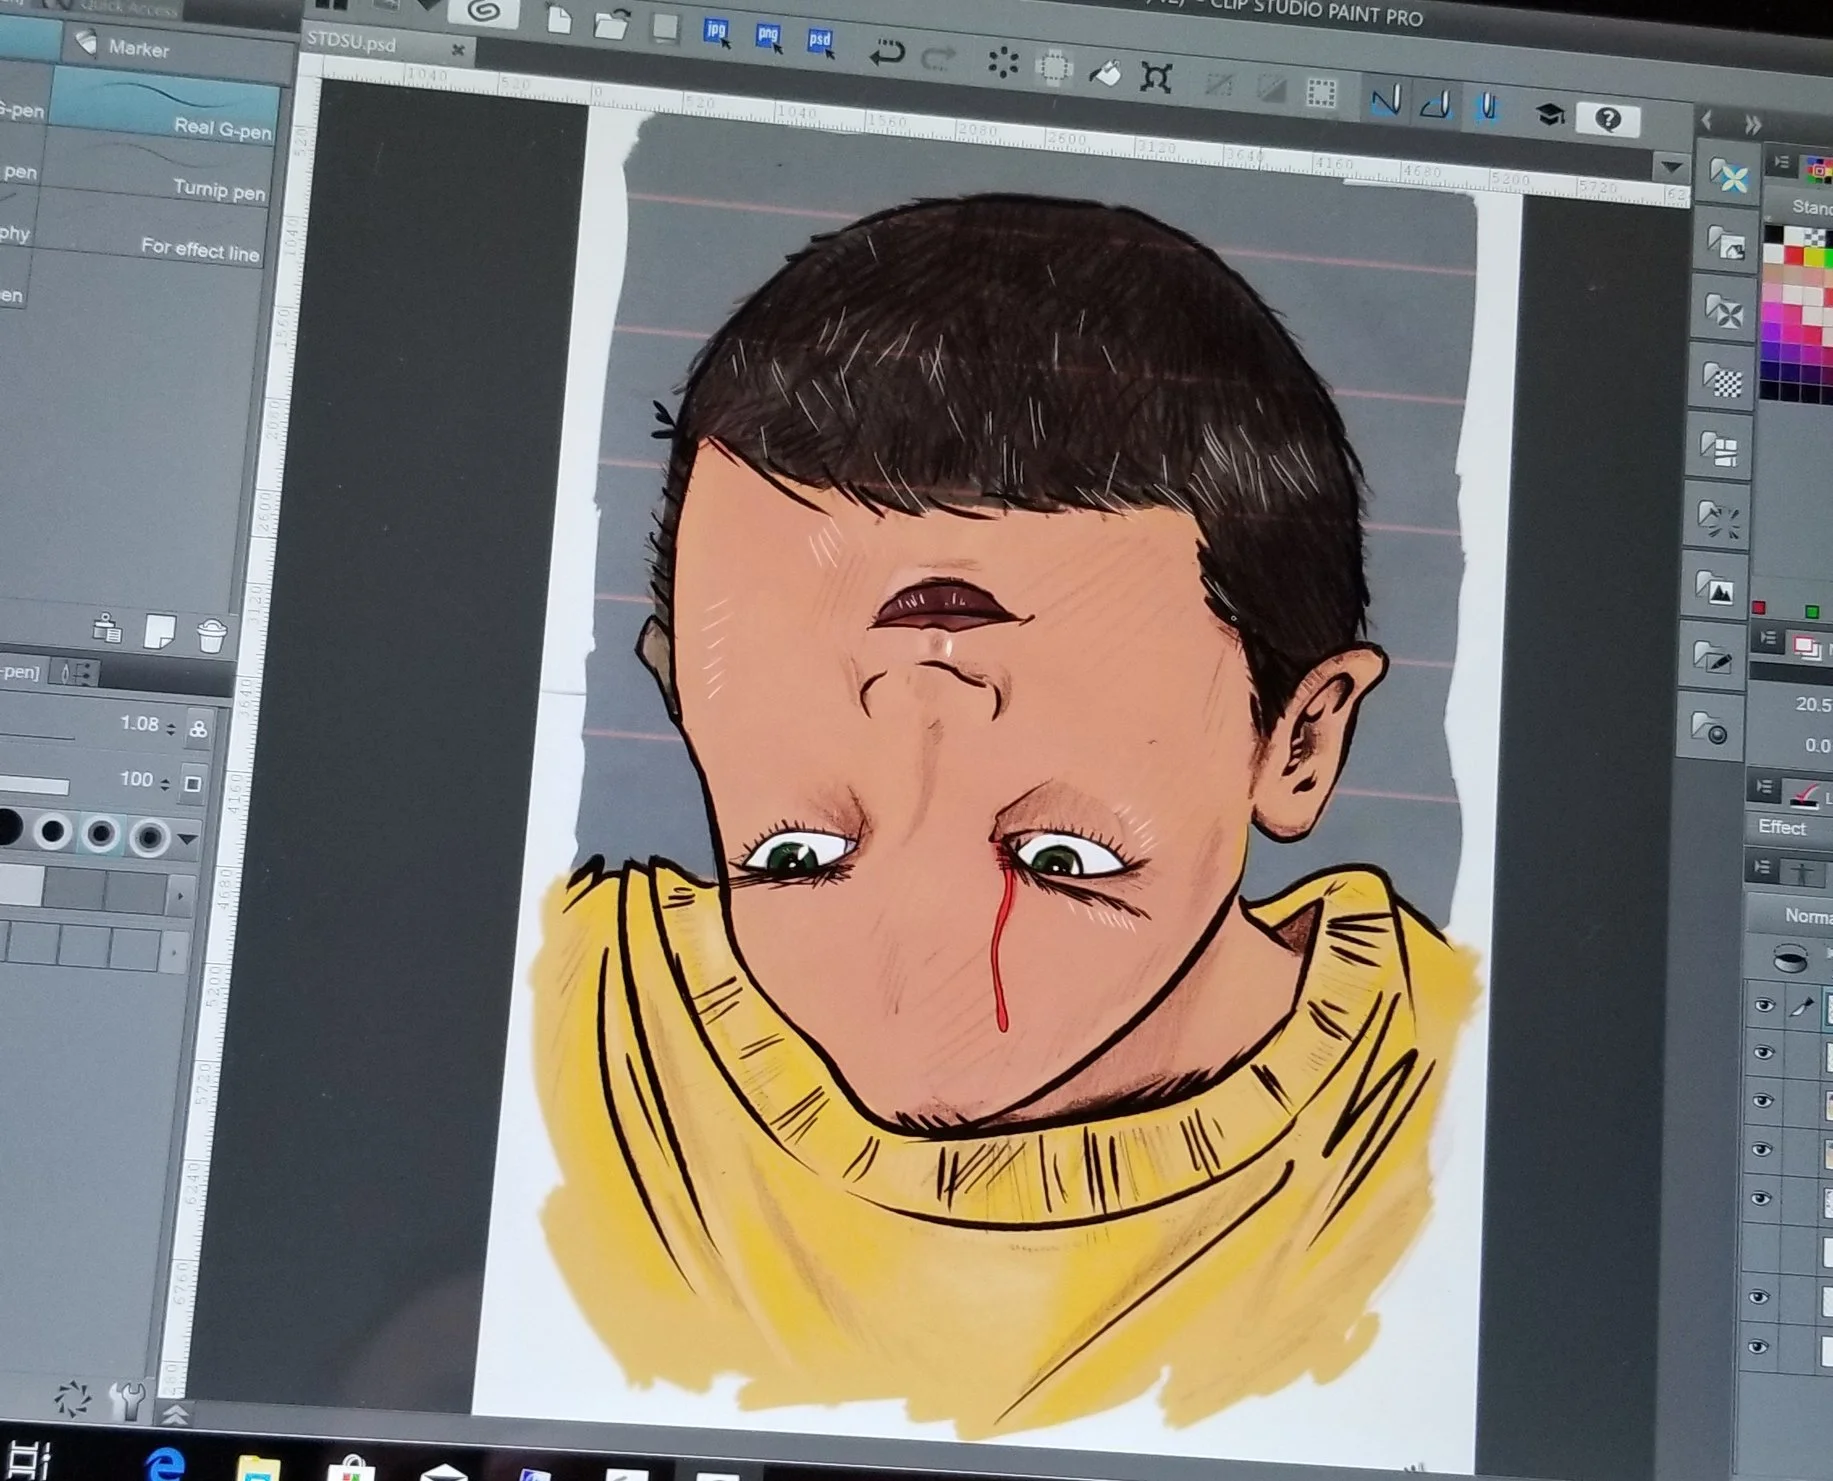Screen dimensions: 1833x1481
Task: Toggle Snap to Ruler in the toolbar
Action: coord(1385,100)
